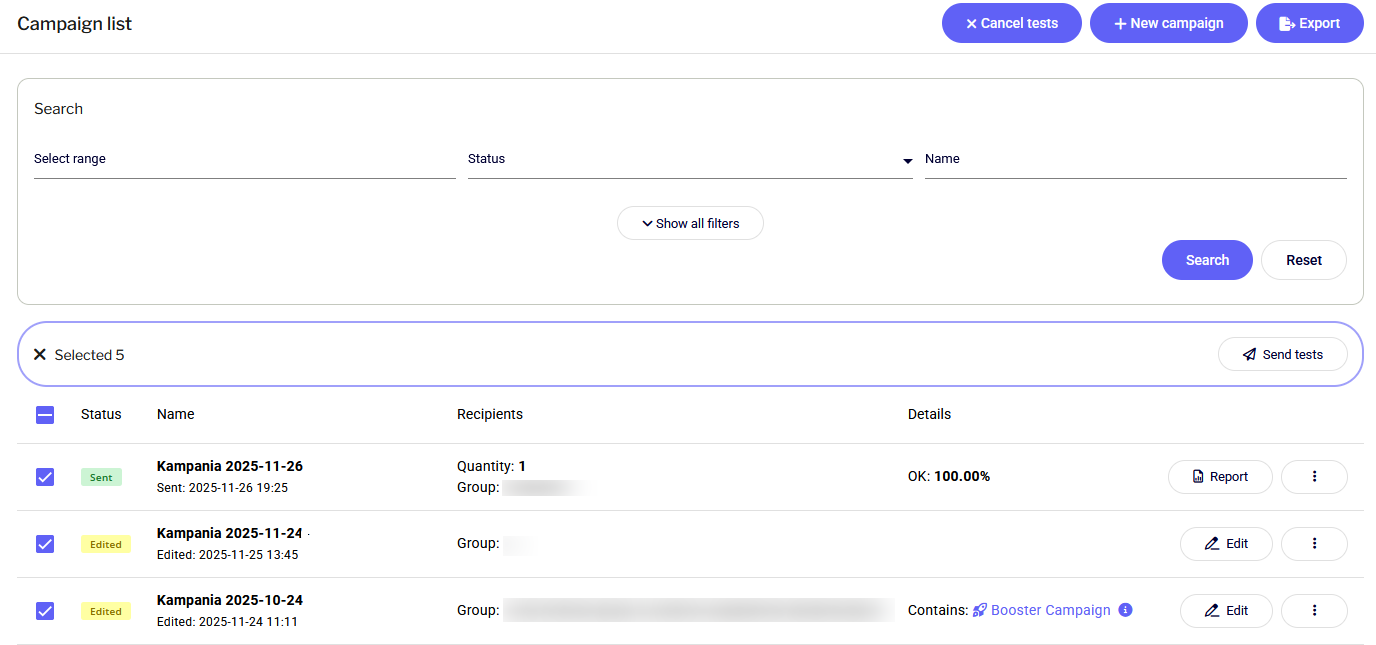Click the Export button

1309,23
